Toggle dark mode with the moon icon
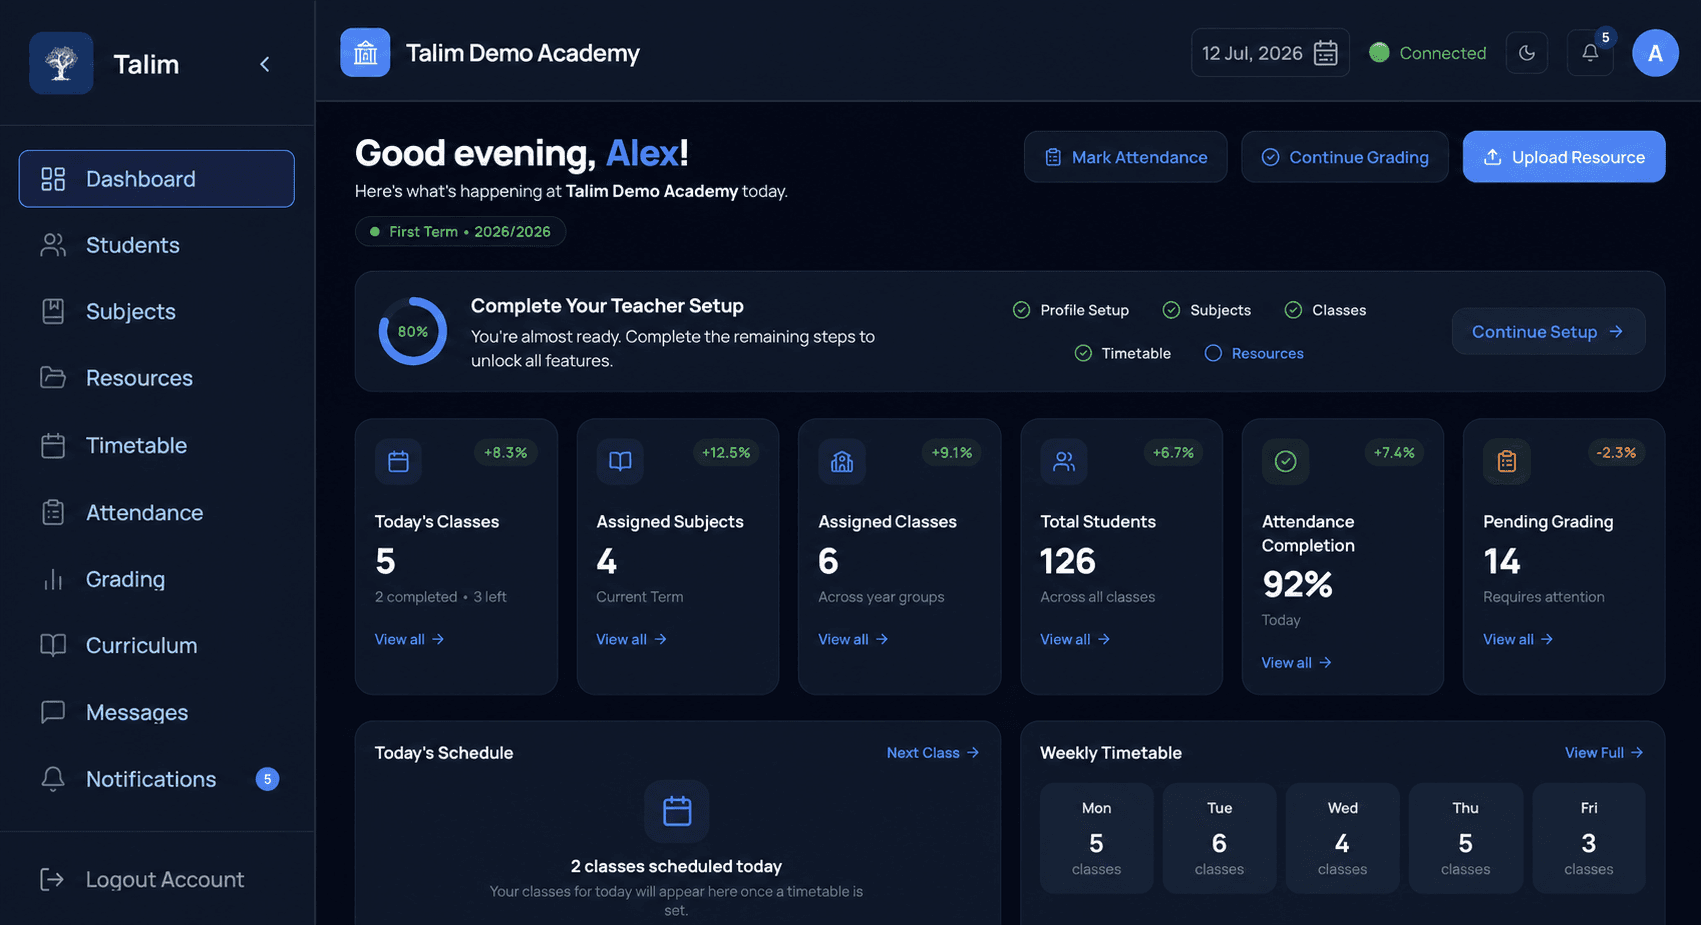The width and height of the screenshot is (1701, 925). coord(1527,53)
